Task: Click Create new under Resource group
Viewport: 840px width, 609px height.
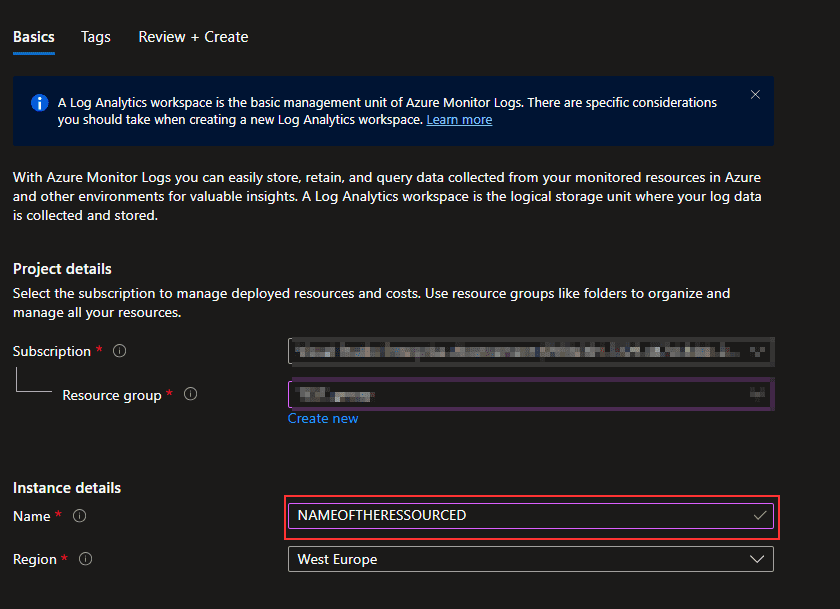Action: [x=323, y=418]
